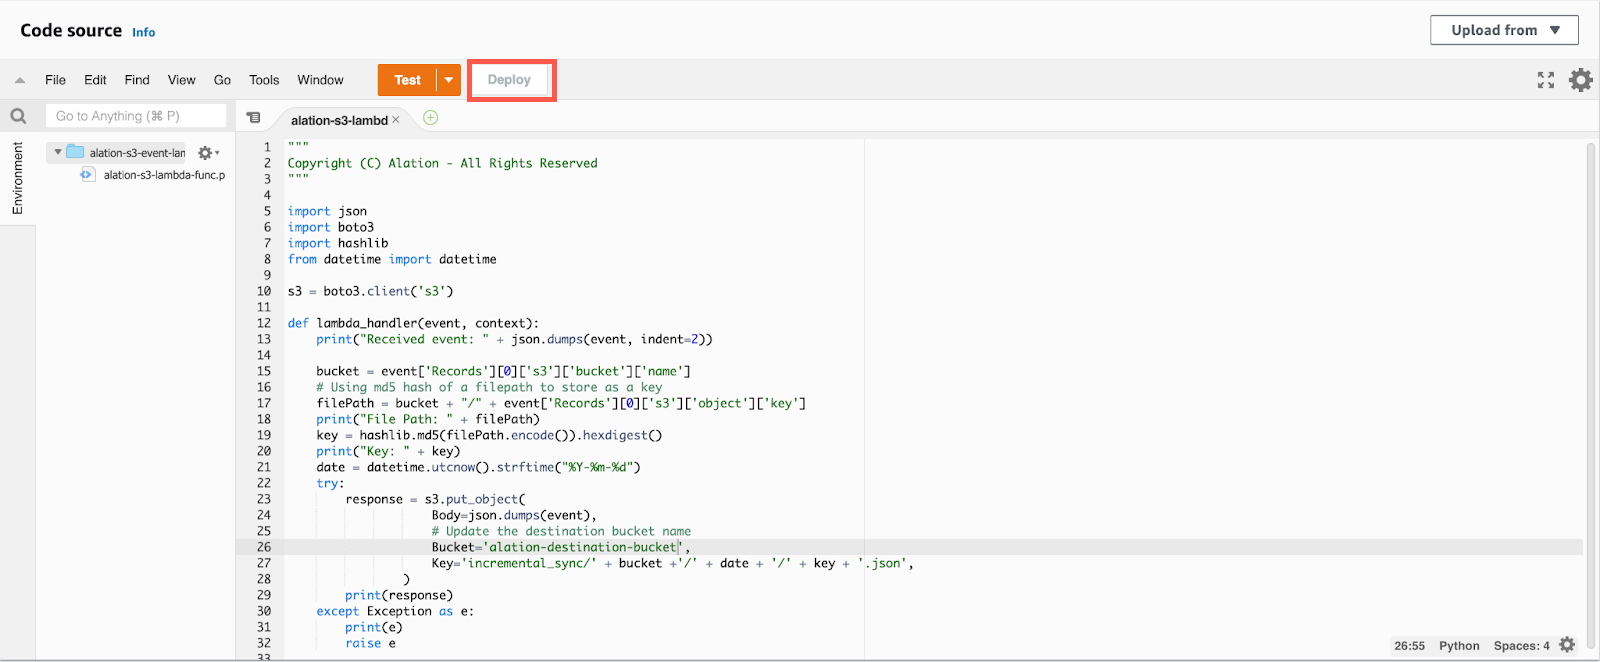Click the Copyright comment line
The width and height of the screenshot is (1600, 662).
pos(442,163)
